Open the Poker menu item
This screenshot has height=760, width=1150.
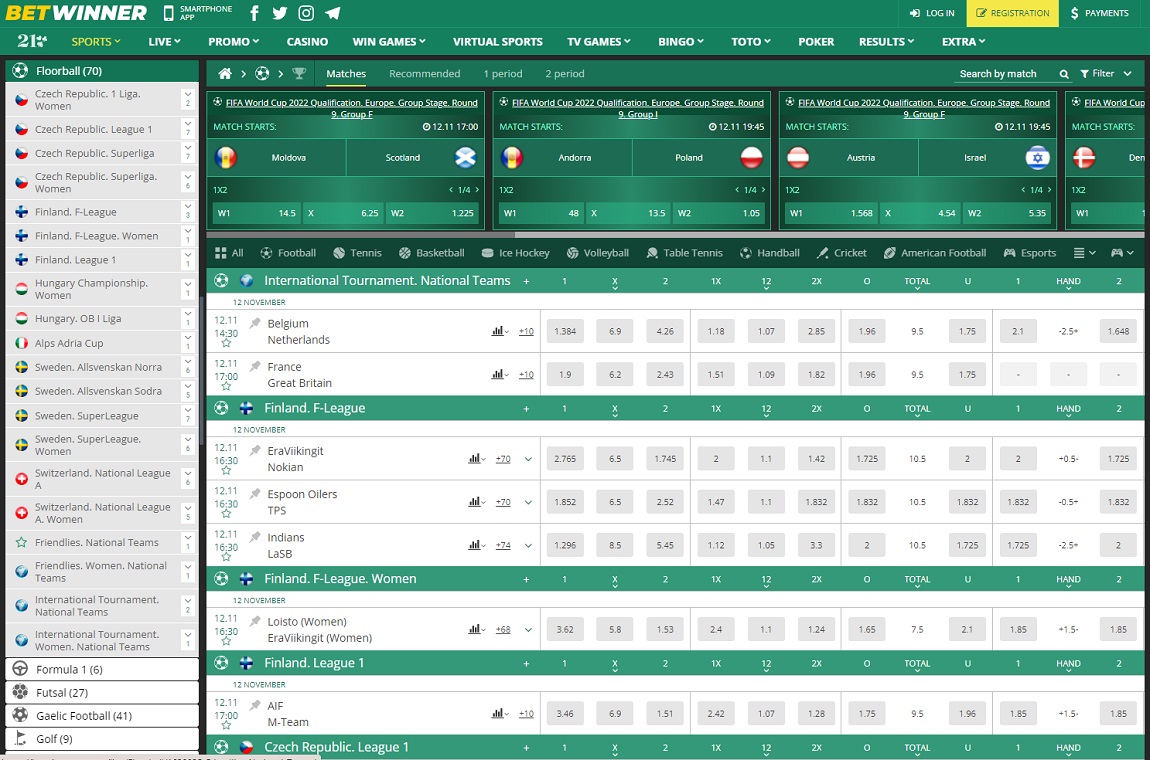[x=816, y=42]
